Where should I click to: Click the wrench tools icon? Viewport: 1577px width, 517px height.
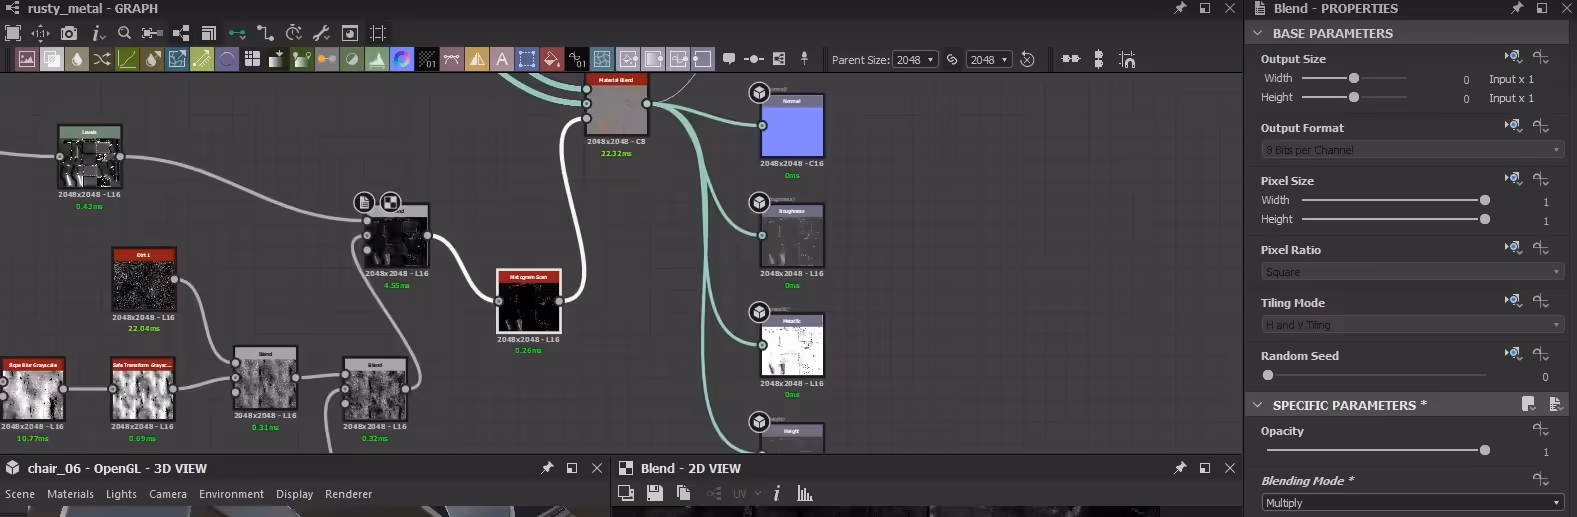(x=322, y=33)
